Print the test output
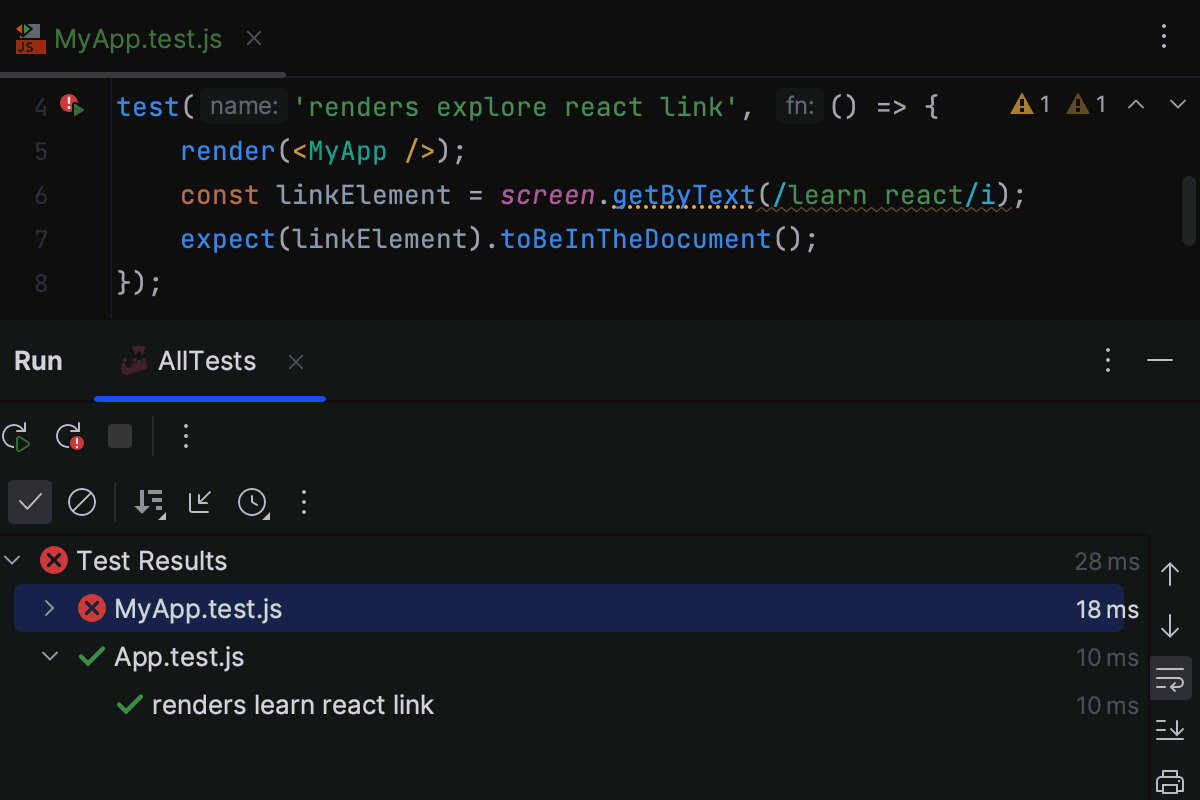 coord(1169,780)
